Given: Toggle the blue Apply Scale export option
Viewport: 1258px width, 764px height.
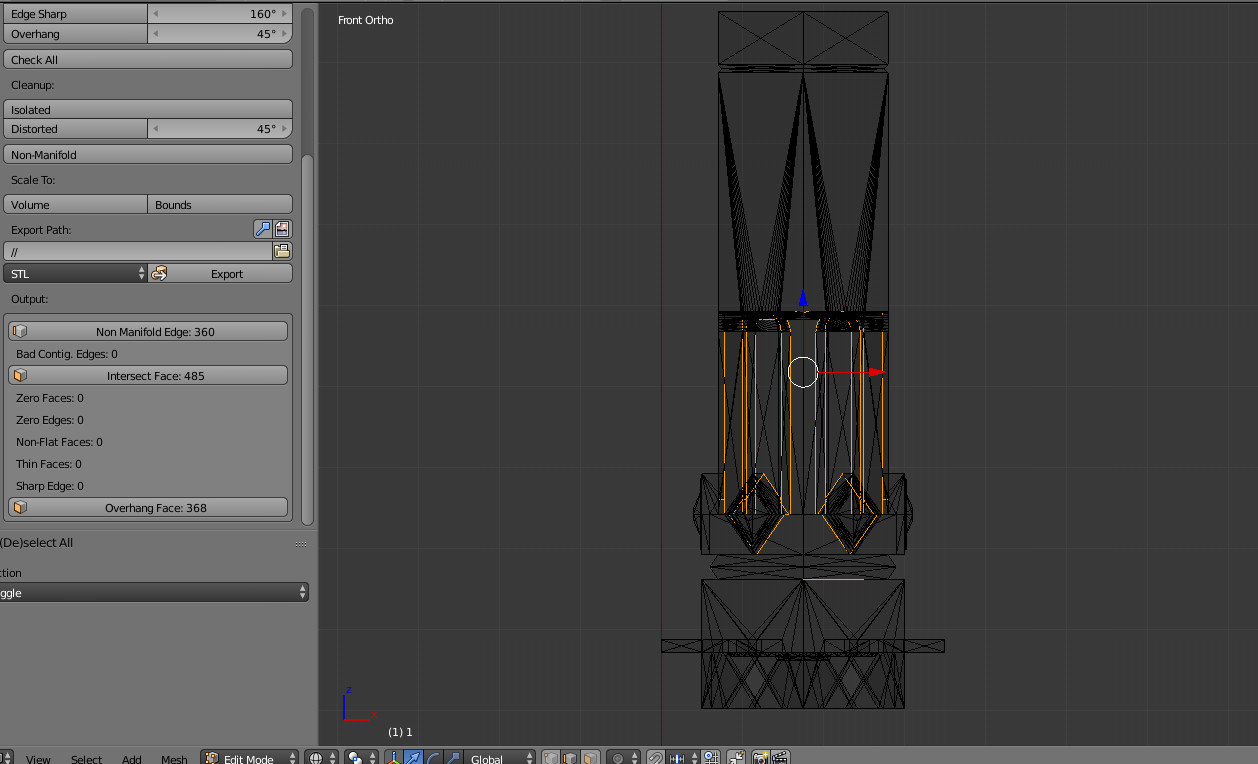Looking at the screenshot, I should click(263, 229).
